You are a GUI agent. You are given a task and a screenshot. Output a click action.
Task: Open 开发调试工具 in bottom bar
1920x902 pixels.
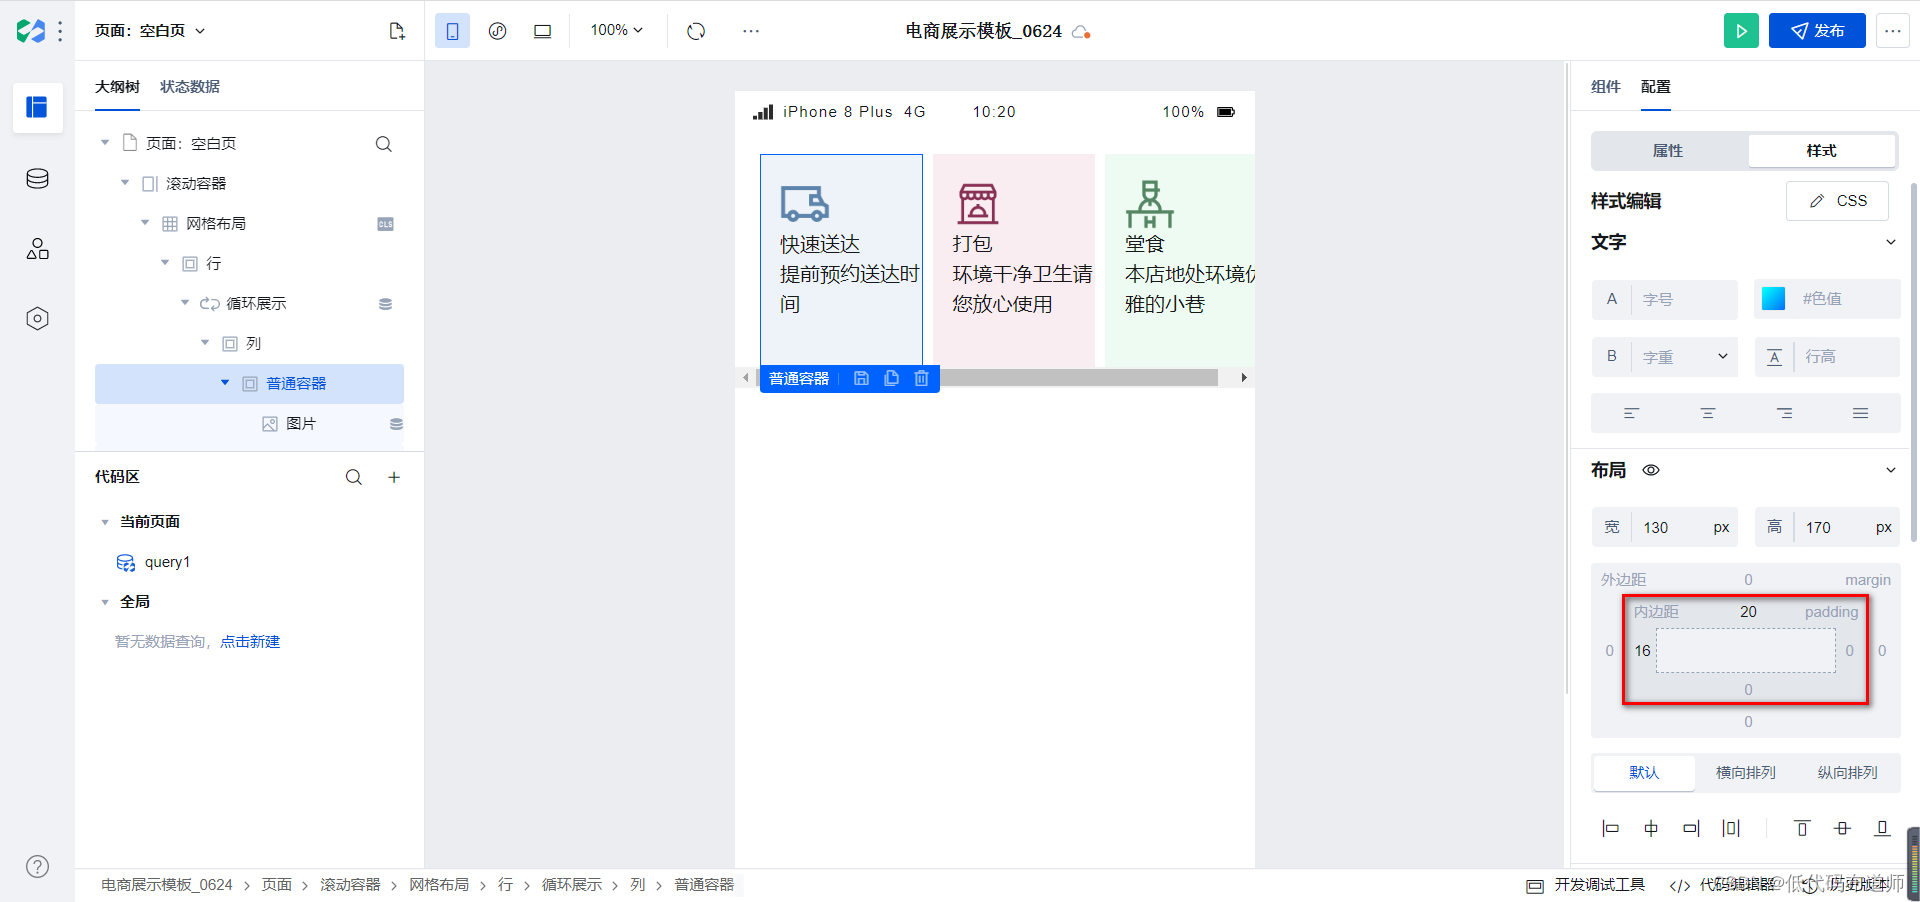[x=1586, y=885]
